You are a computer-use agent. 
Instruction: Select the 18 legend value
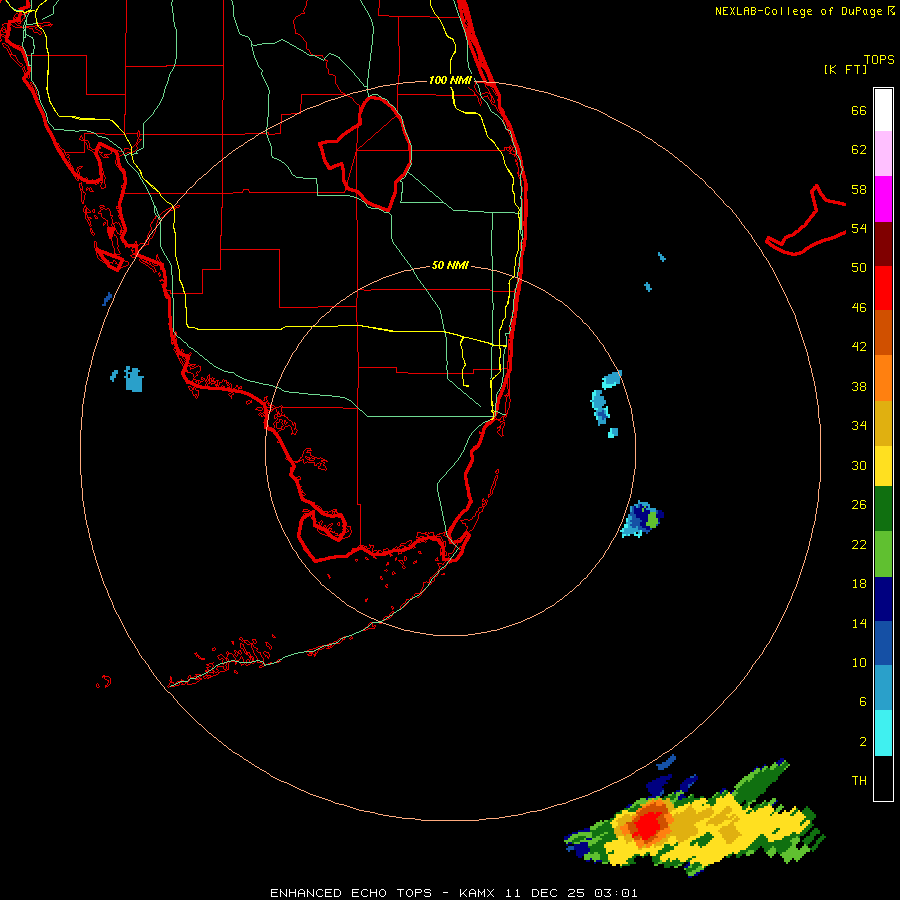point(859,584)
